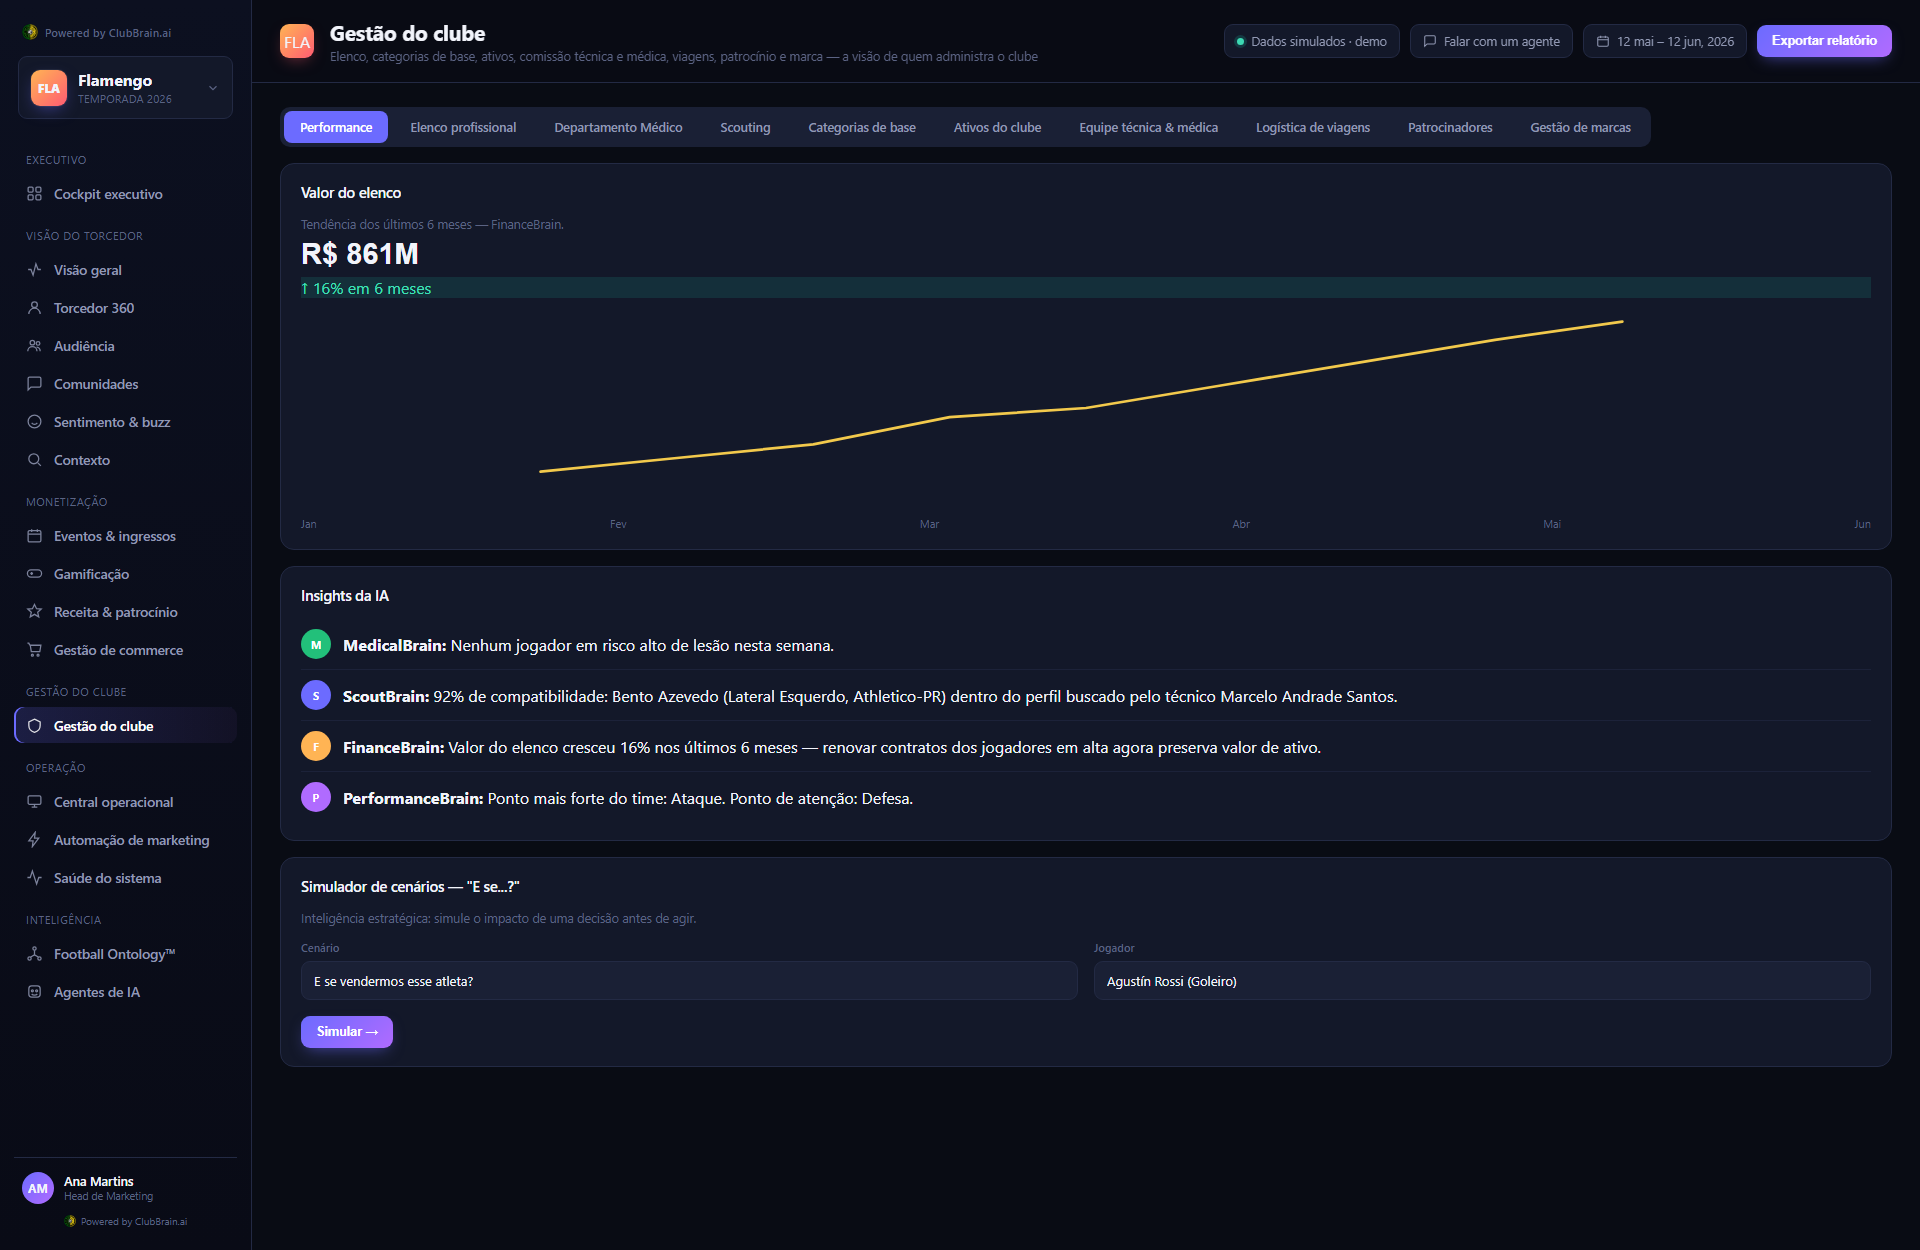Image resolution: width=1920 pixels, height=1250 pixels.
Task: Click the R$ 861M squad value
Action: pos(360,254)
